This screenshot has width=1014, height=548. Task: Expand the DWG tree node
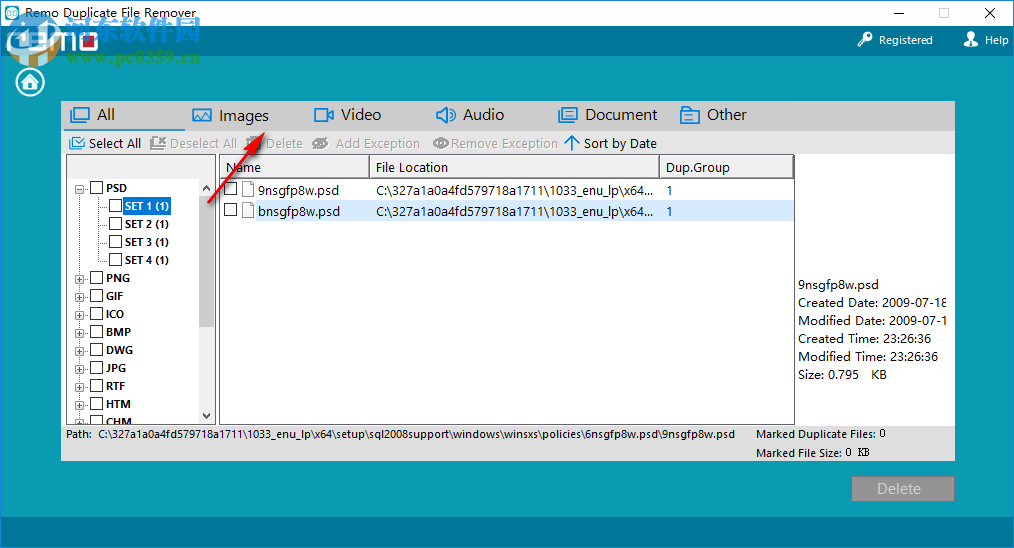click(x=80, y=351)
